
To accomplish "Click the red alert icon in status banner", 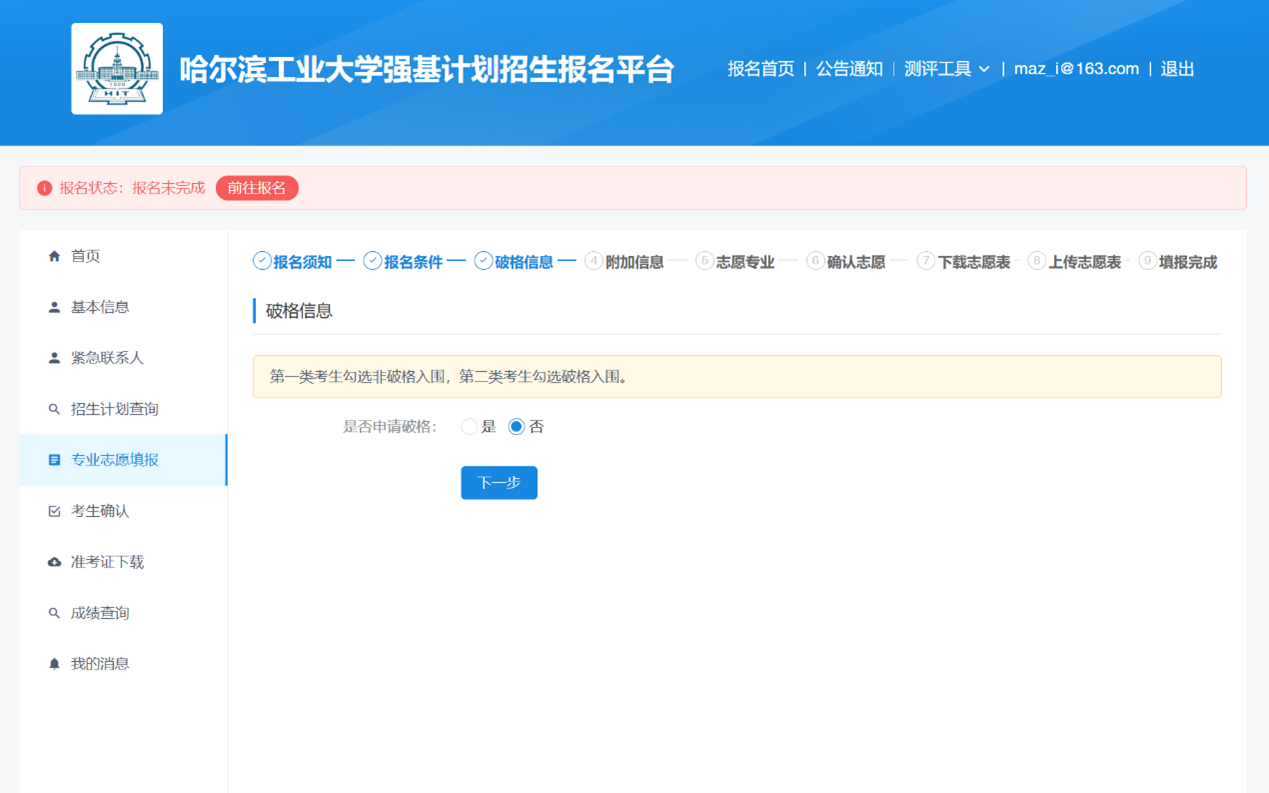I will [44, 188].
